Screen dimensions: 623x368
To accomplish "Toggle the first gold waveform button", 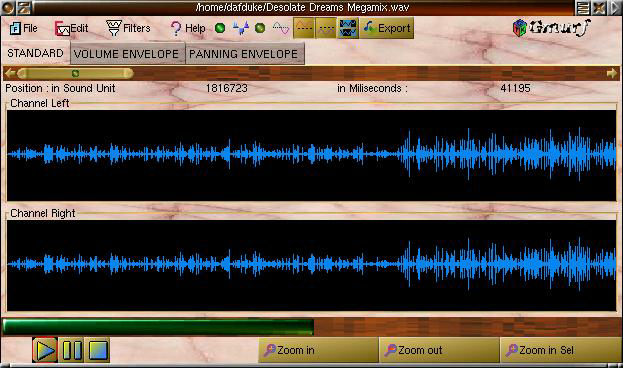I will (304, 28).
